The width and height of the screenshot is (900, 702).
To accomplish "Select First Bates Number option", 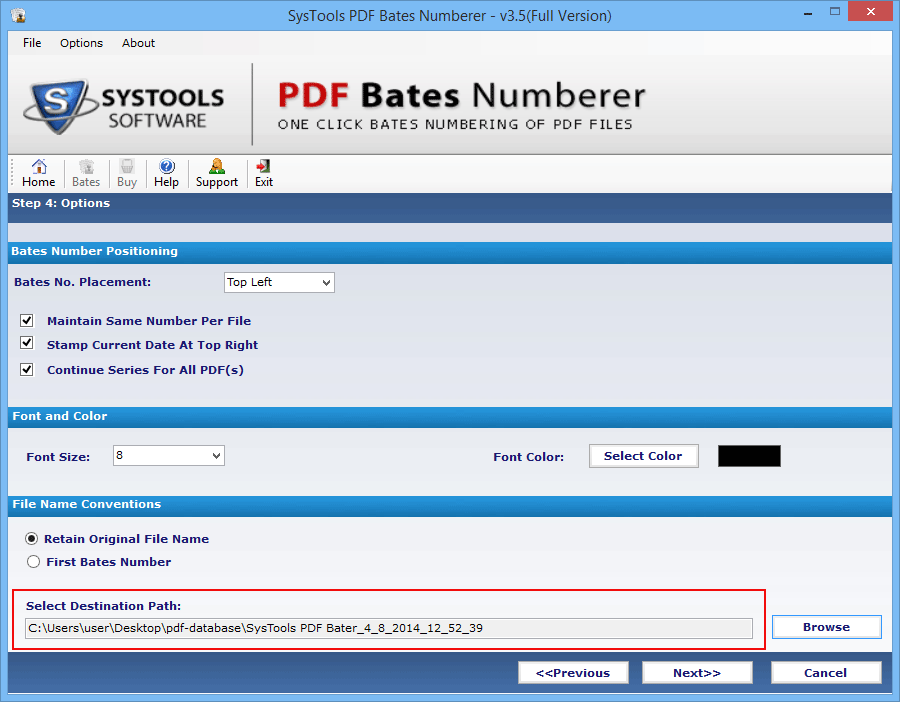I will point(33,562).
